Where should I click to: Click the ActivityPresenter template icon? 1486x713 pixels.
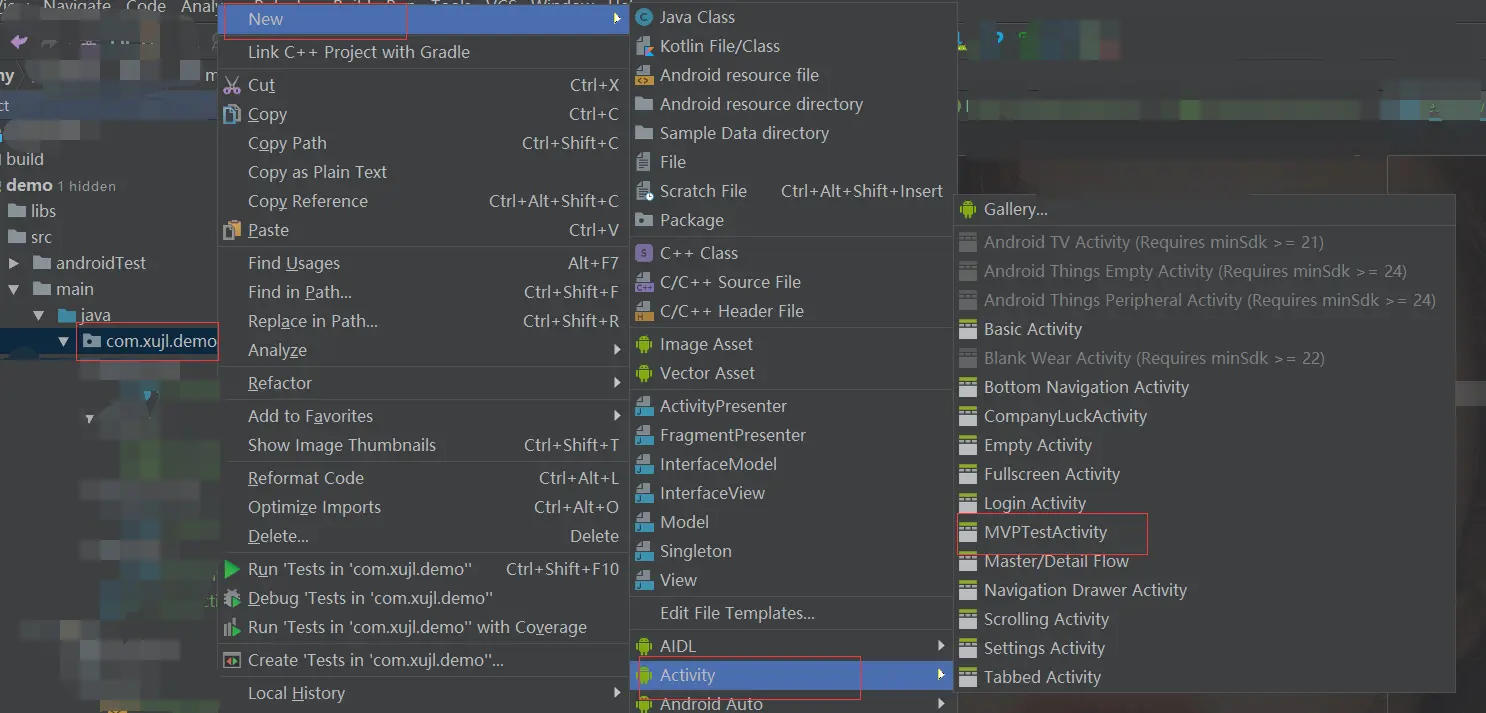click(x=644, y=406)
